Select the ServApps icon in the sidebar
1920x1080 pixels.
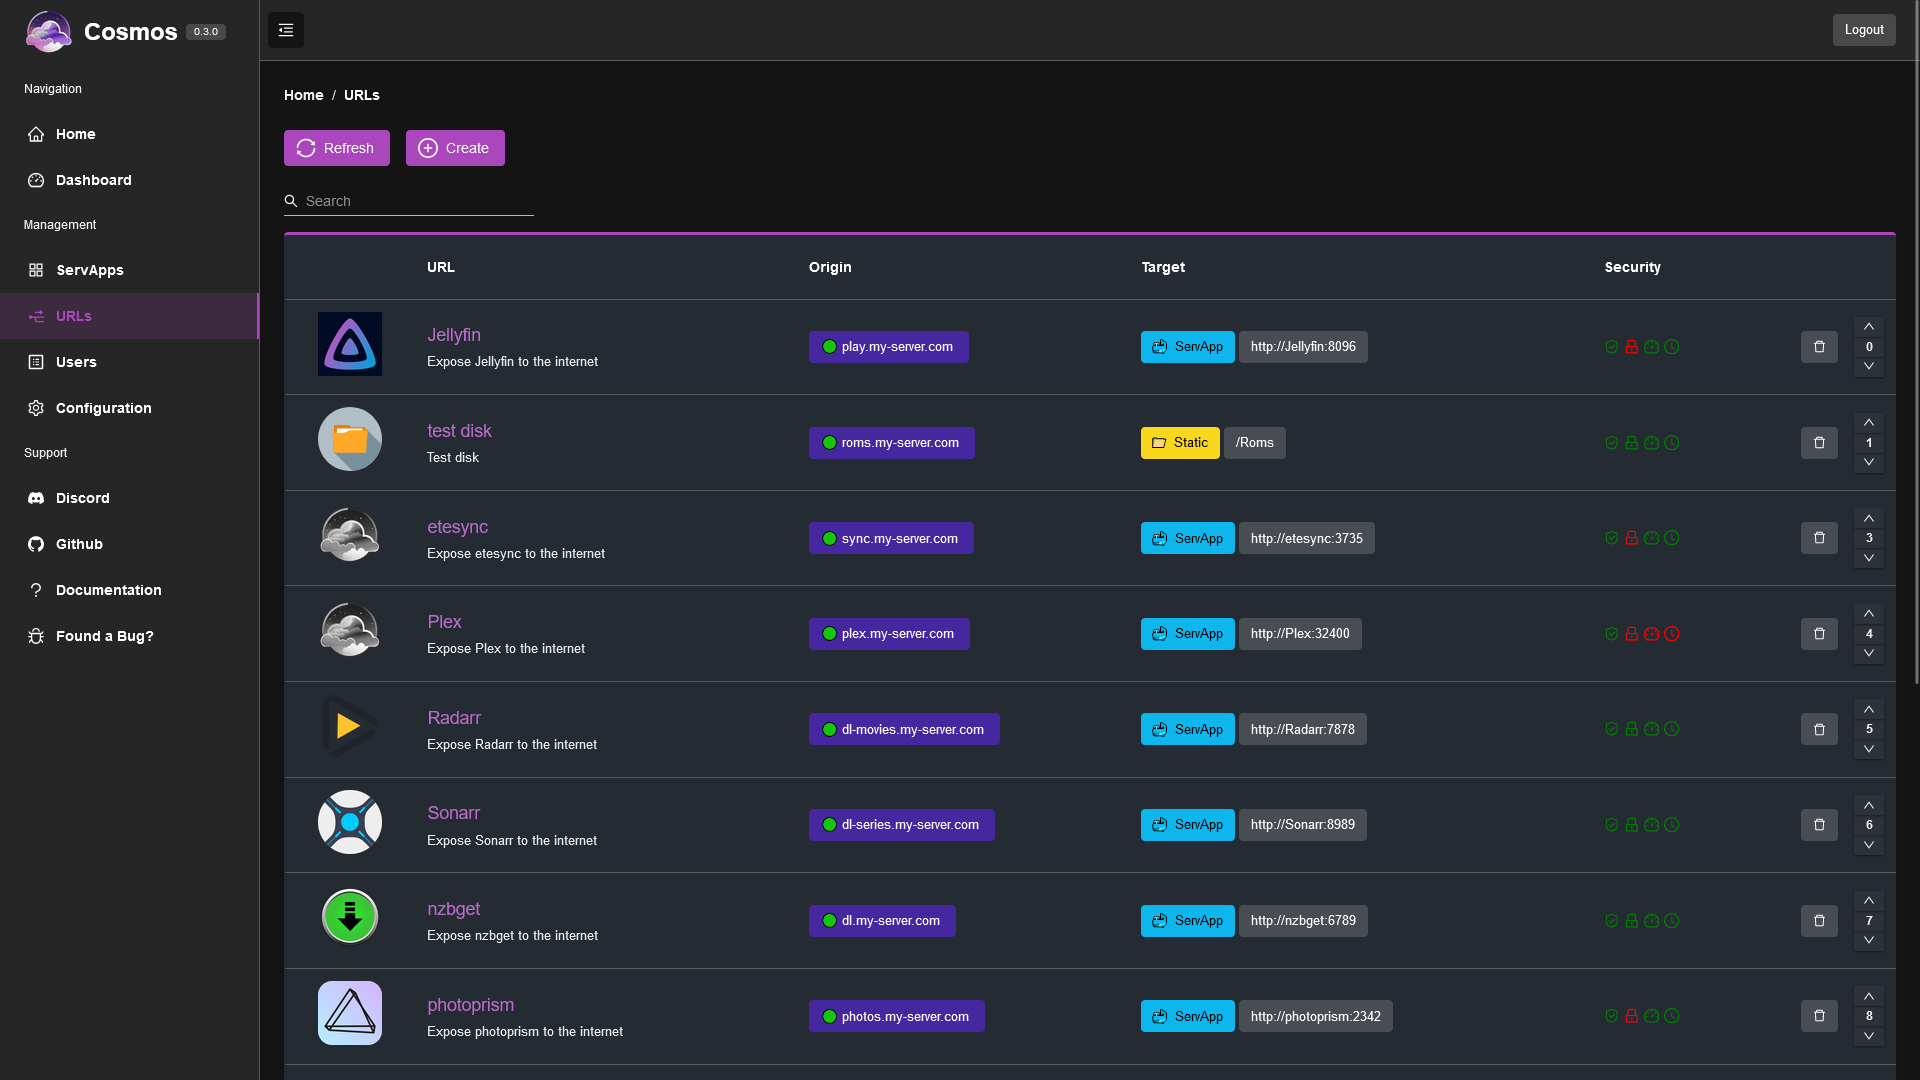(36, 270)
